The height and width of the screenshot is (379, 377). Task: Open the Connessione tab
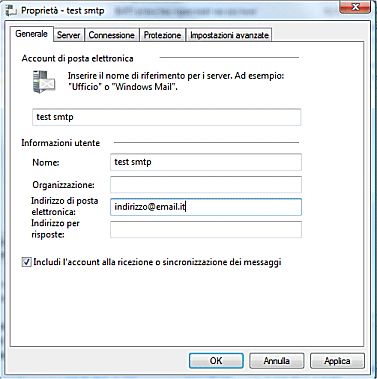coord(112,35)
